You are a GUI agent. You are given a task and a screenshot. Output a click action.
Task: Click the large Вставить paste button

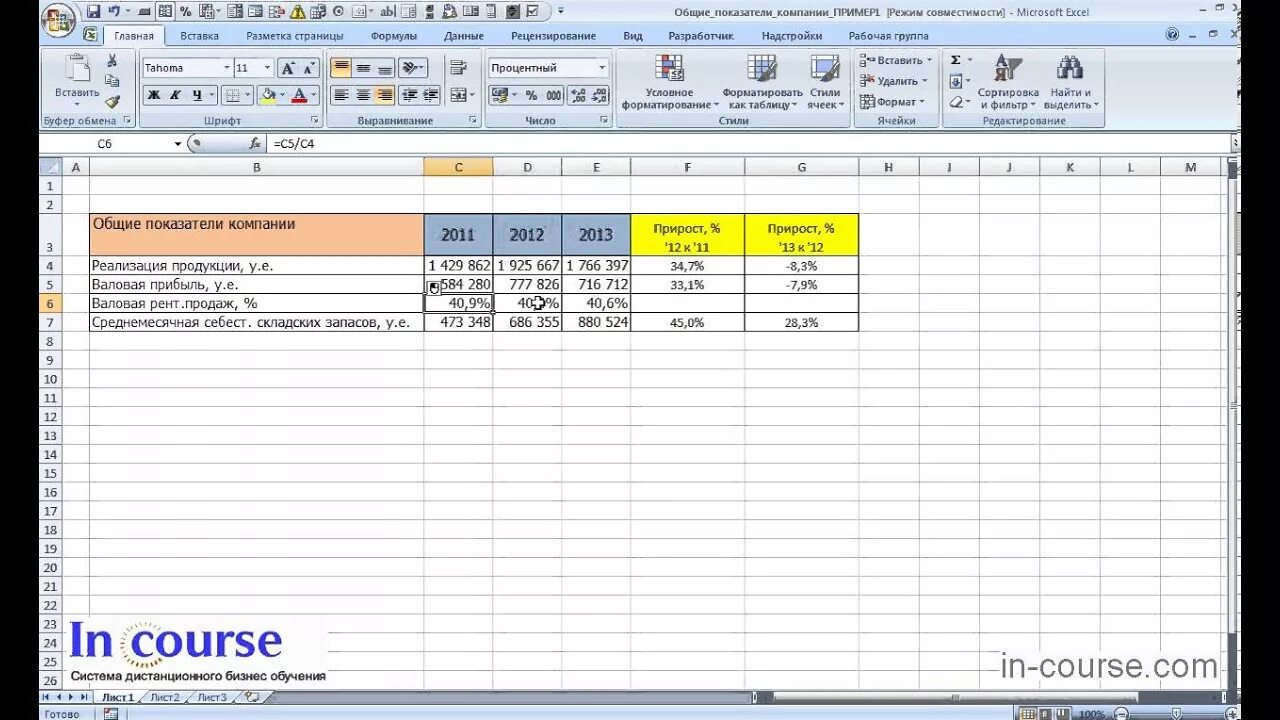pyautogui.click(x=77, y=80)
